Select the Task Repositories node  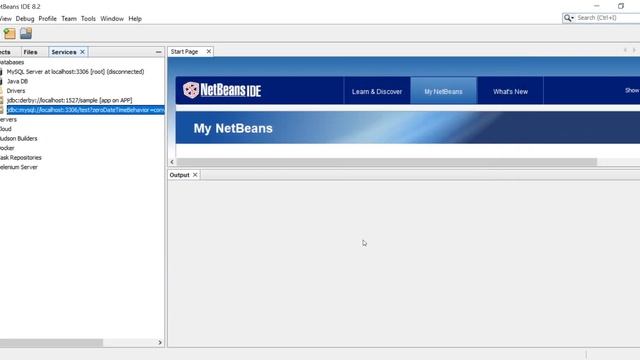pos(20,158)
